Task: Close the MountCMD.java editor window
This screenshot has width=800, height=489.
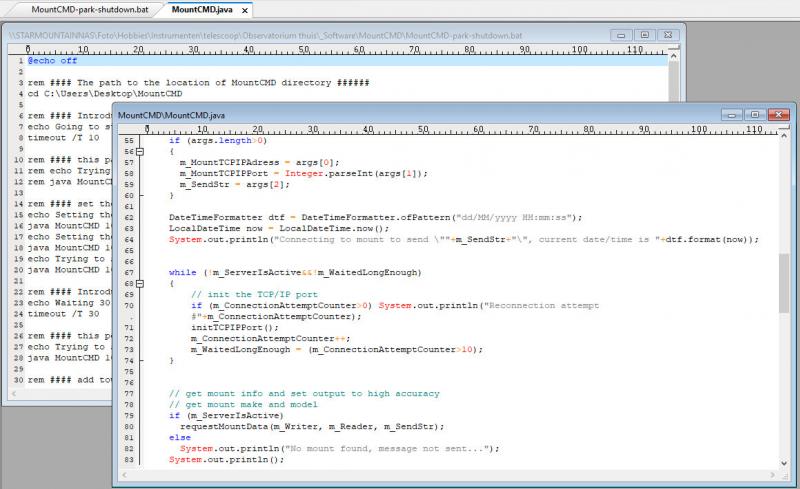Action: (x=778, y=115)
